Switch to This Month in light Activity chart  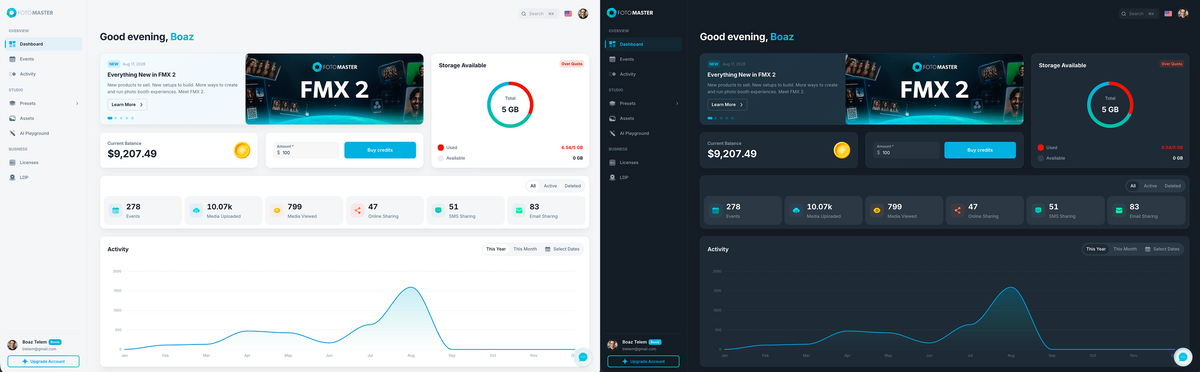pyautogui.click(x=525, y=248)
